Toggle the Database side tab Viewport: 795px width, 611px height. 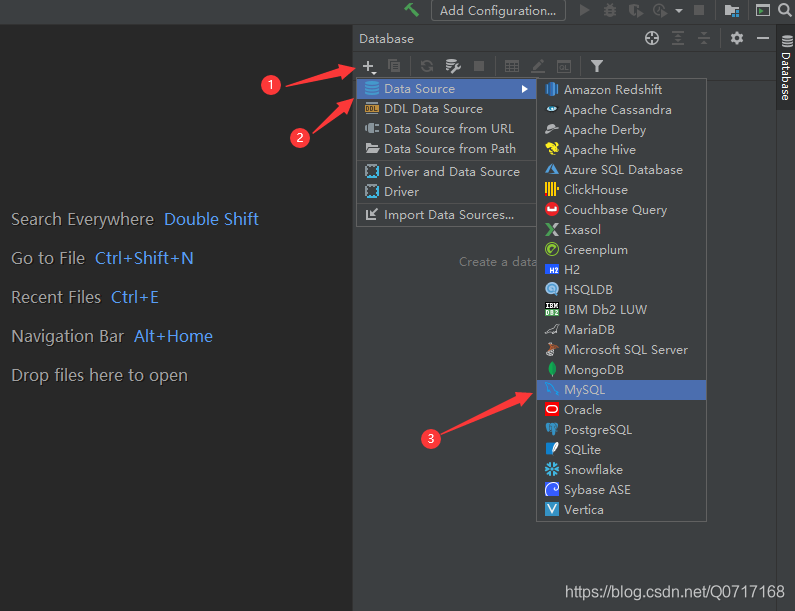coord(786,67)
